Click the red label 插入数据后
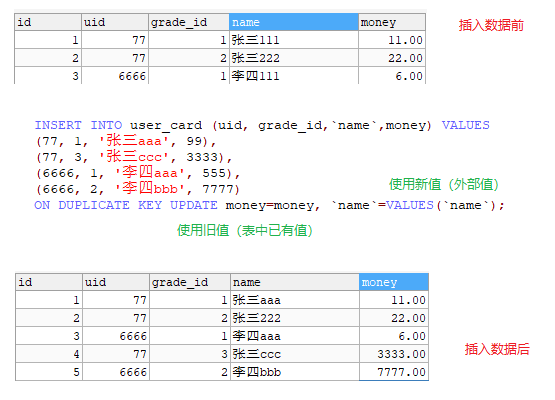 click(x=497, y=349)
